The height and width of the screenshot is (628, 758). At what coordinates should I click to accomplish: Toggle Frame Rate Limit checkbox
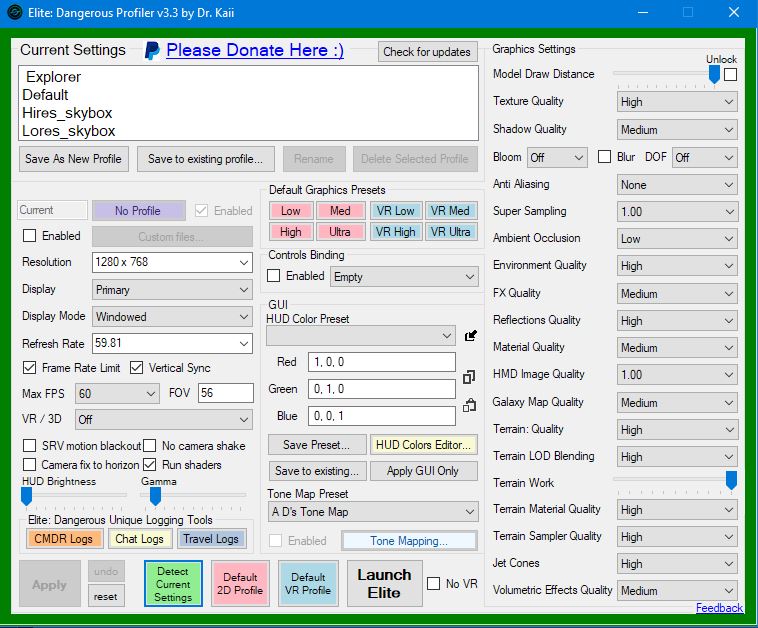29,367
